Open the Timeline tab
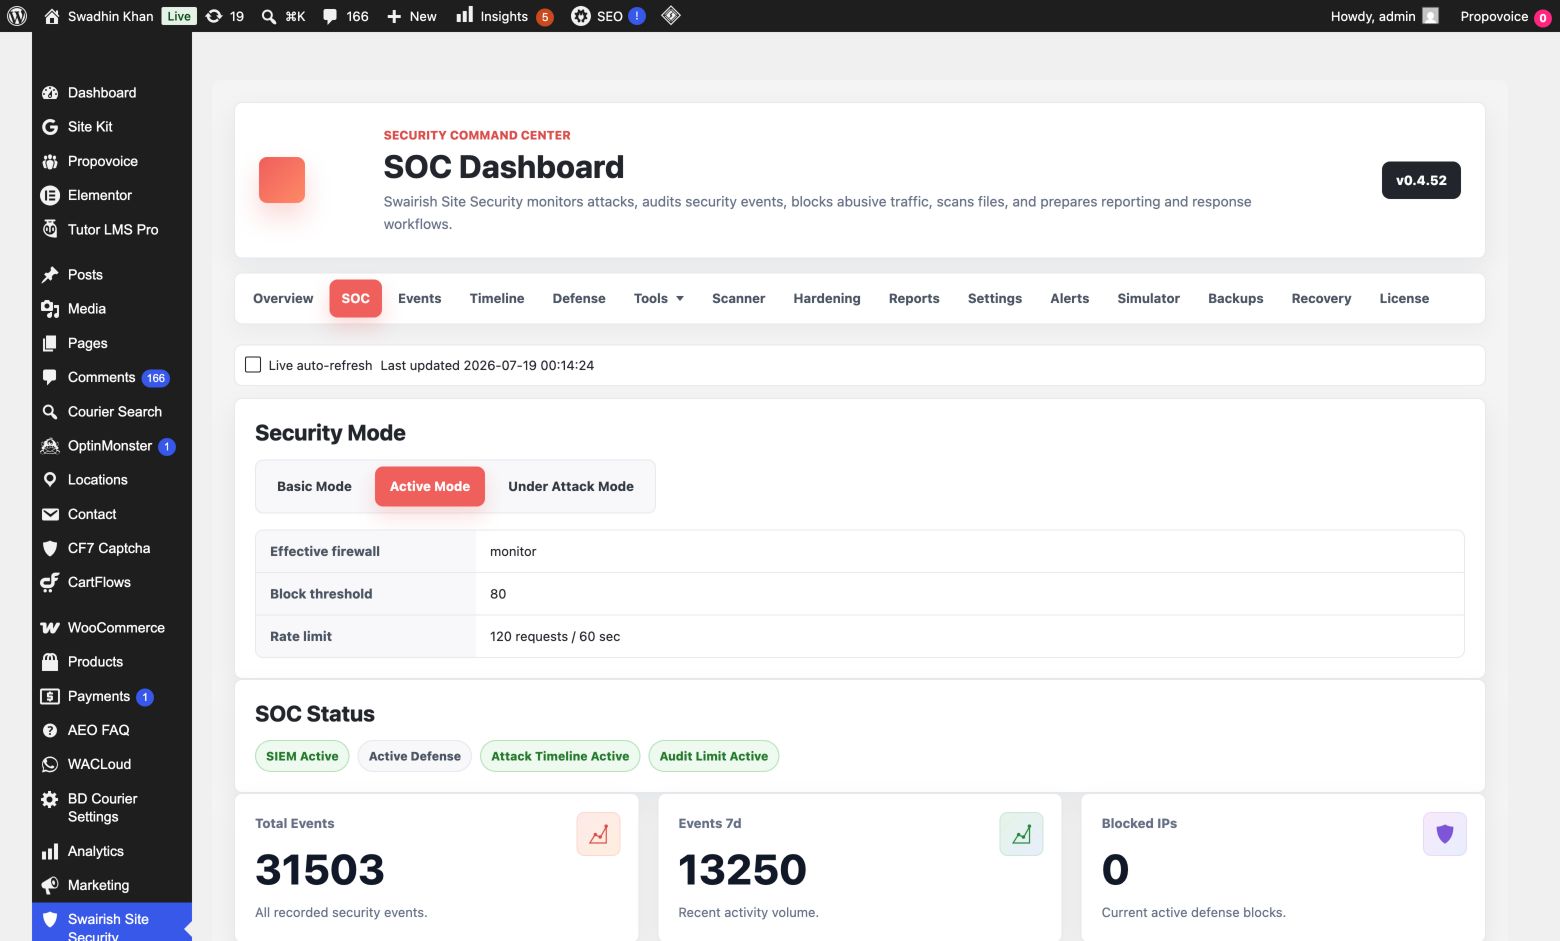The image size is (1560, 941). coord(497,298)
